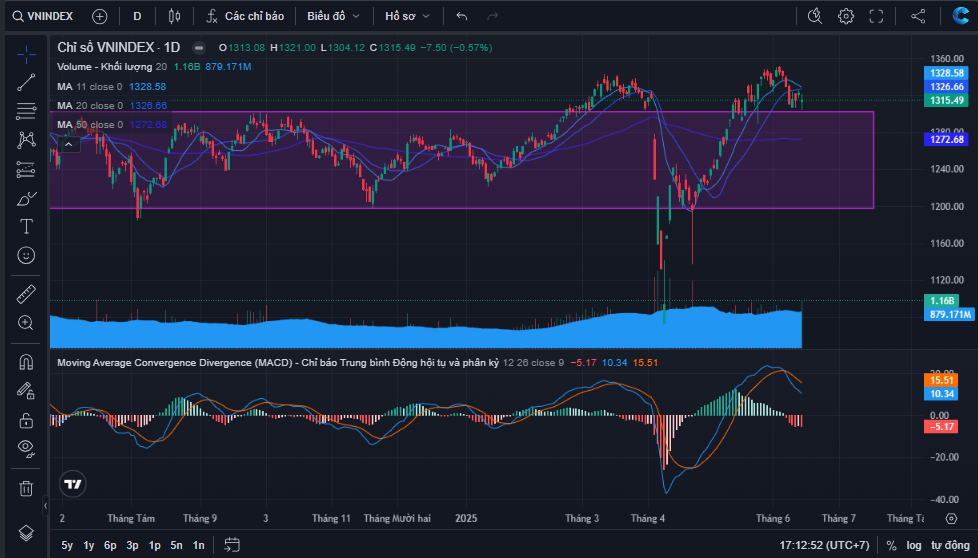The image size is (978, 558).
Task: Select the MA 50 close 0 legend
Action: pos(90,124)
